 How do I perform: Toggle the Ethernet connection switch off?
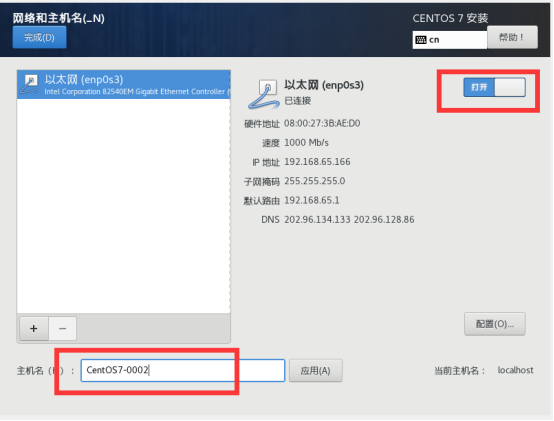click(494, 87)
